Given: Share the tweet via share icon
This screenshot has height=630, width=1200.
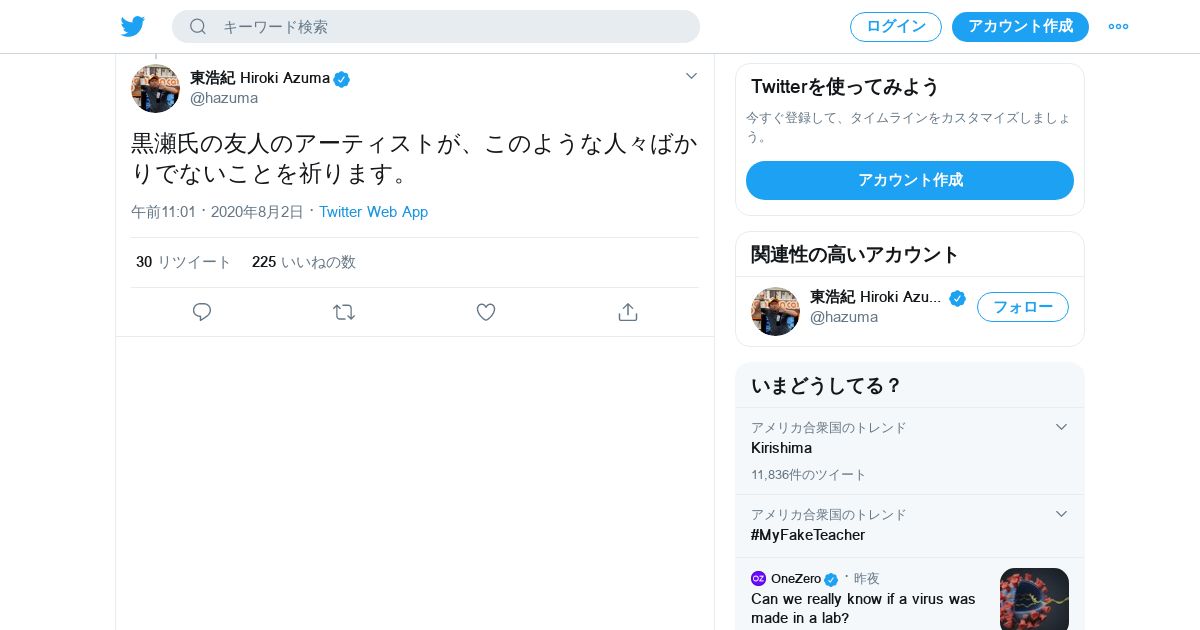Looking at the screenshot, I should [x=628, y=312].
